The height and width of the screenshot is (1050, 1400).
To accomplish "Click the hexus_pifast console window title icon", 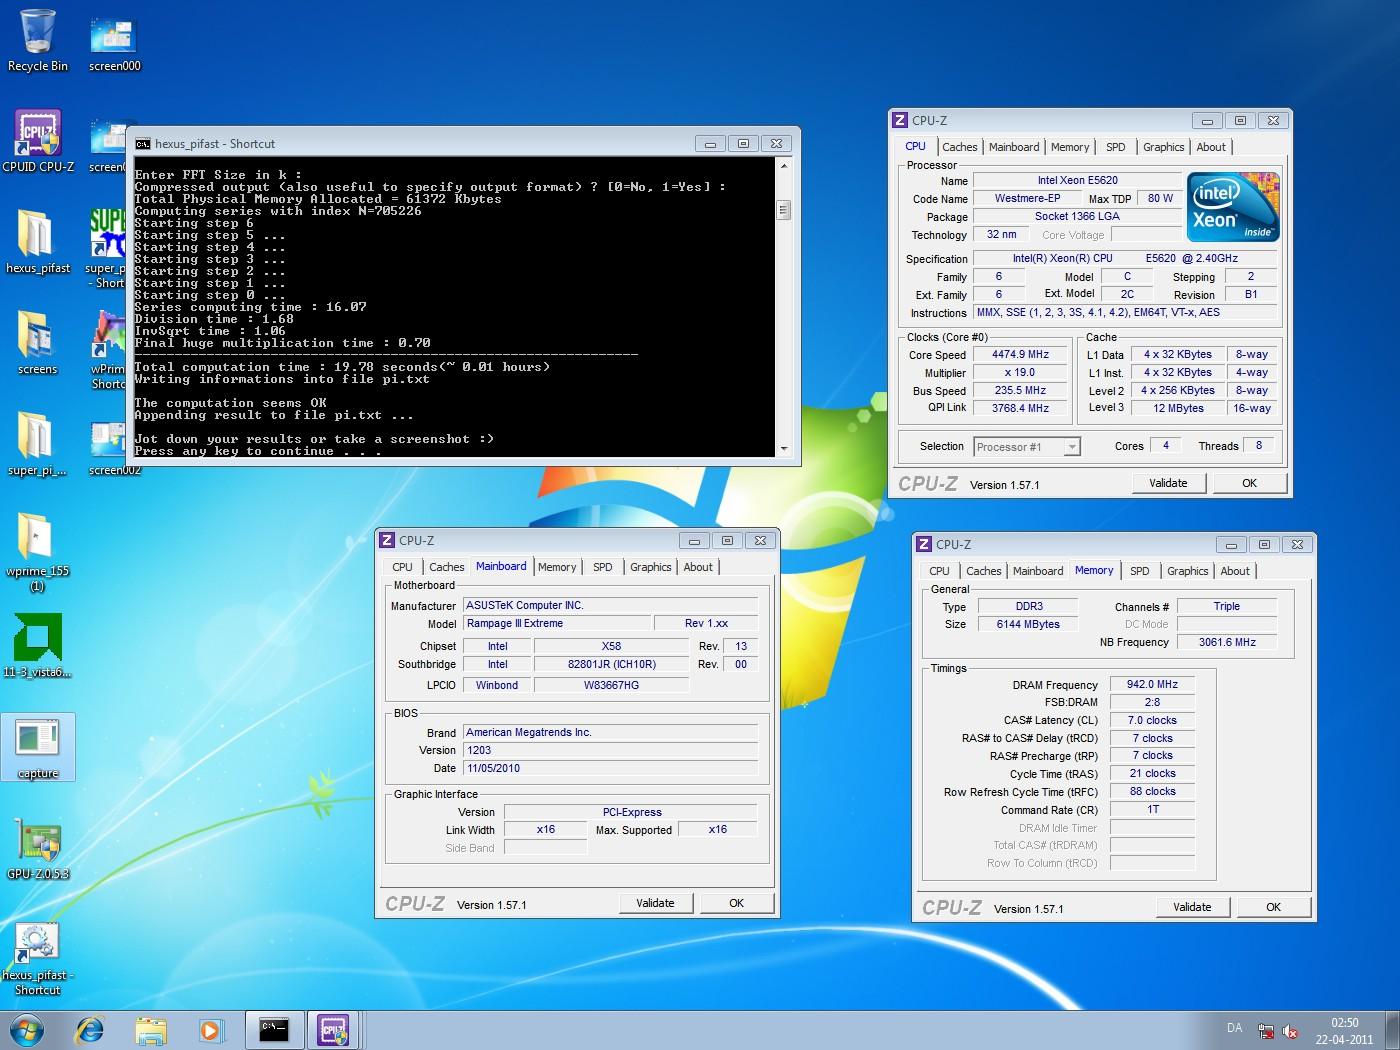I will tap(143, 144).
